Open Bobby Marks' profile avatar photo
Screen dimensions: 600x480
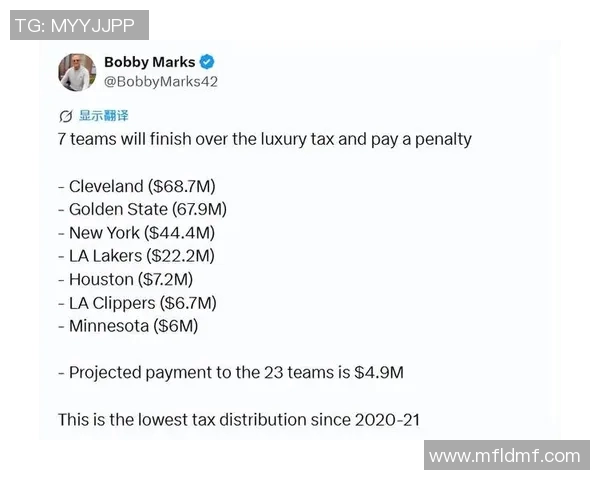[77, 72]
